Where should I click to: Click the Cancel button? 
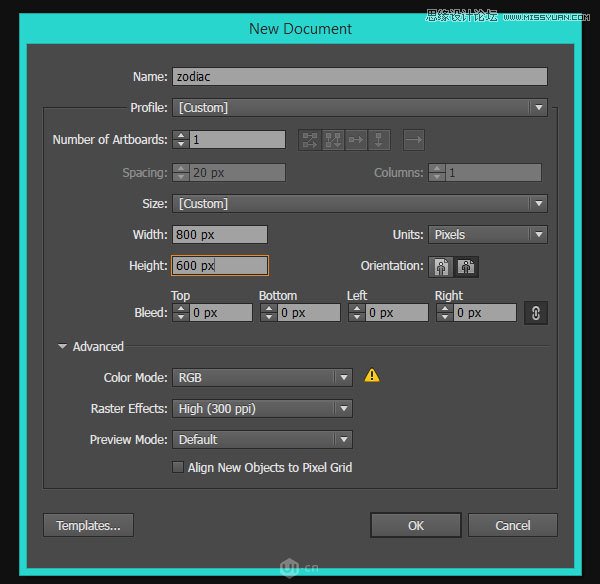click(x=512, y=525)
